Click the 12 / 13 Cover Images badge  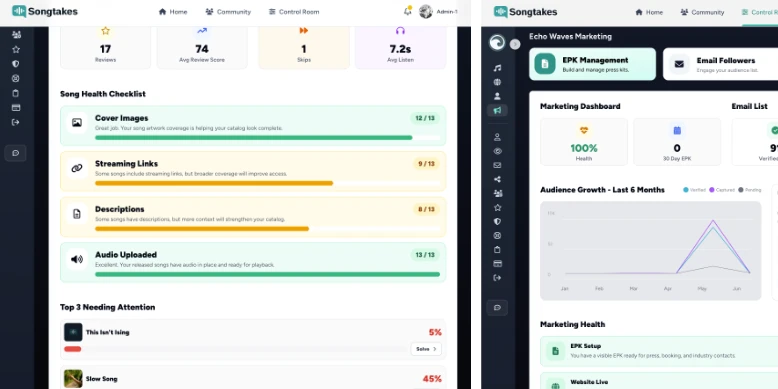pyautogui.click(x=425, y=118)
